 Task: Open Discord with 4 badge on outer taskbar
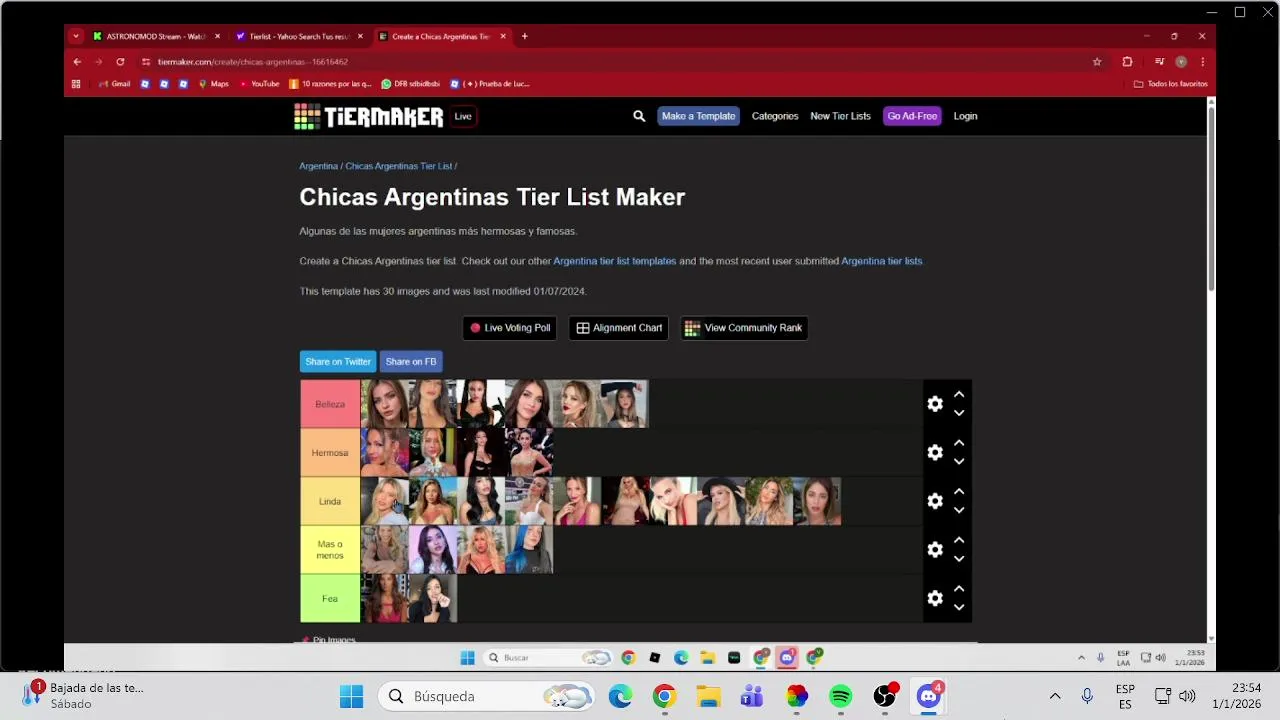click(929, 696)
